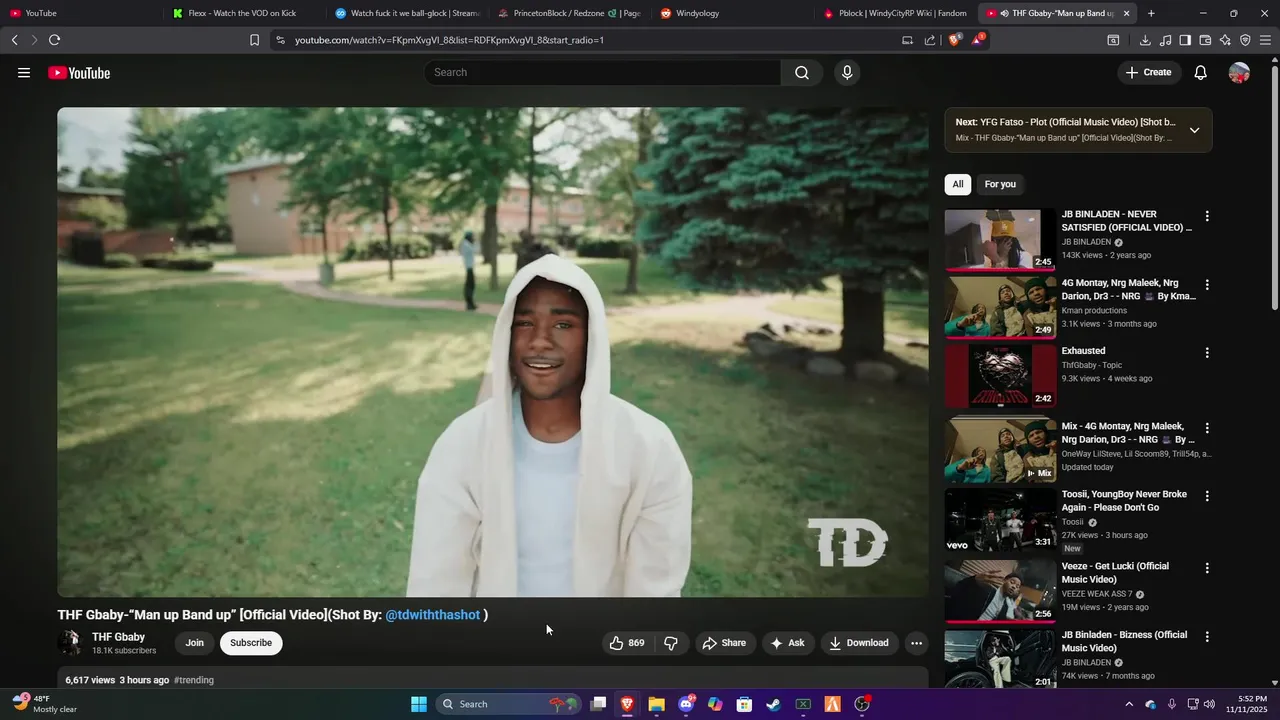The image size is (1280, 720).
Task: Start voice search with the microphone
Action: (x=847, y=73)
